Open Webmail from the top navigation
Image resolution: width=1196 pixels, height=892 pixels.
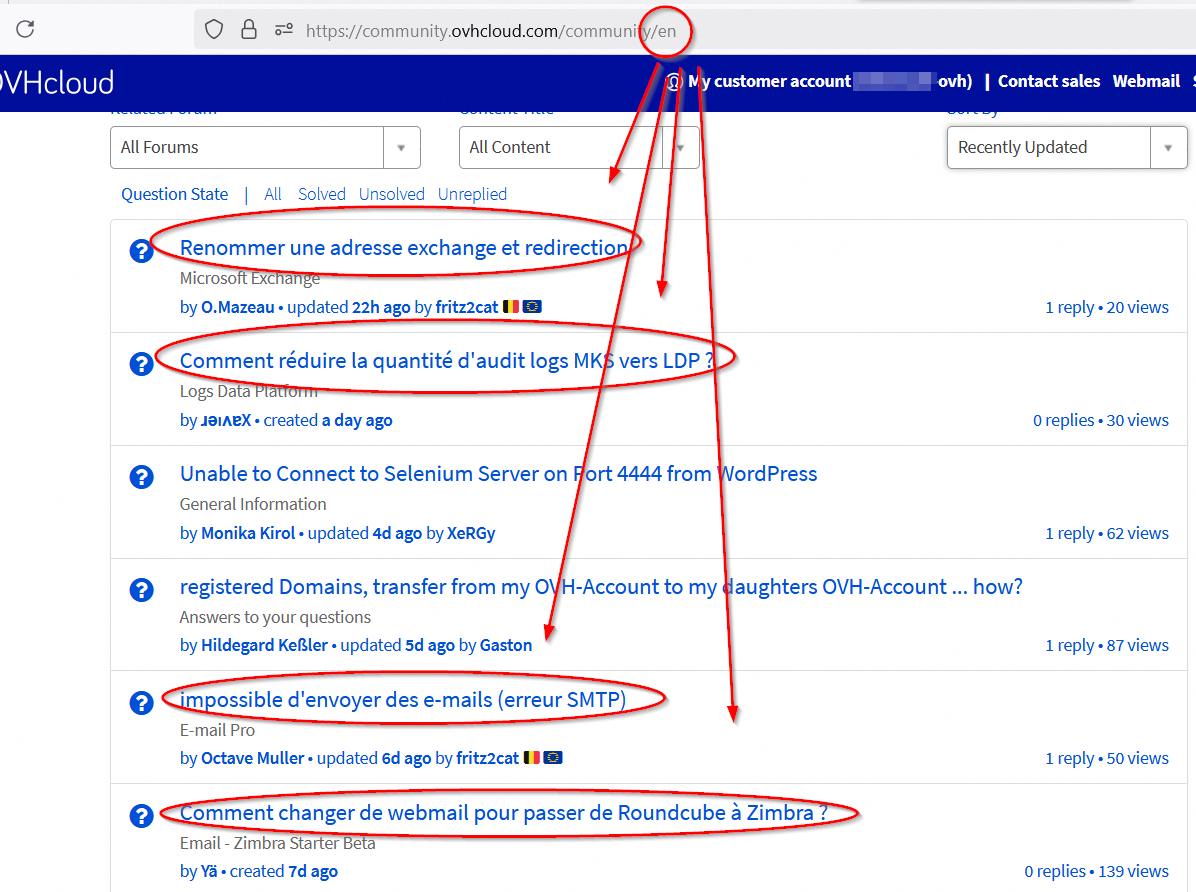[1146, 82]
